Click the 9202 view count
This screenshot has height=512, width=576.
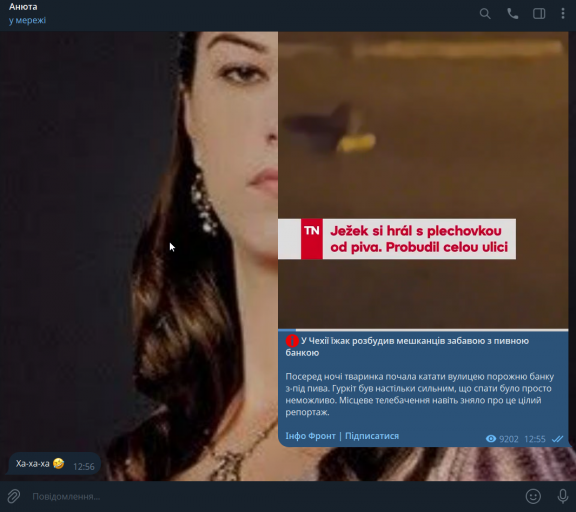508,439
